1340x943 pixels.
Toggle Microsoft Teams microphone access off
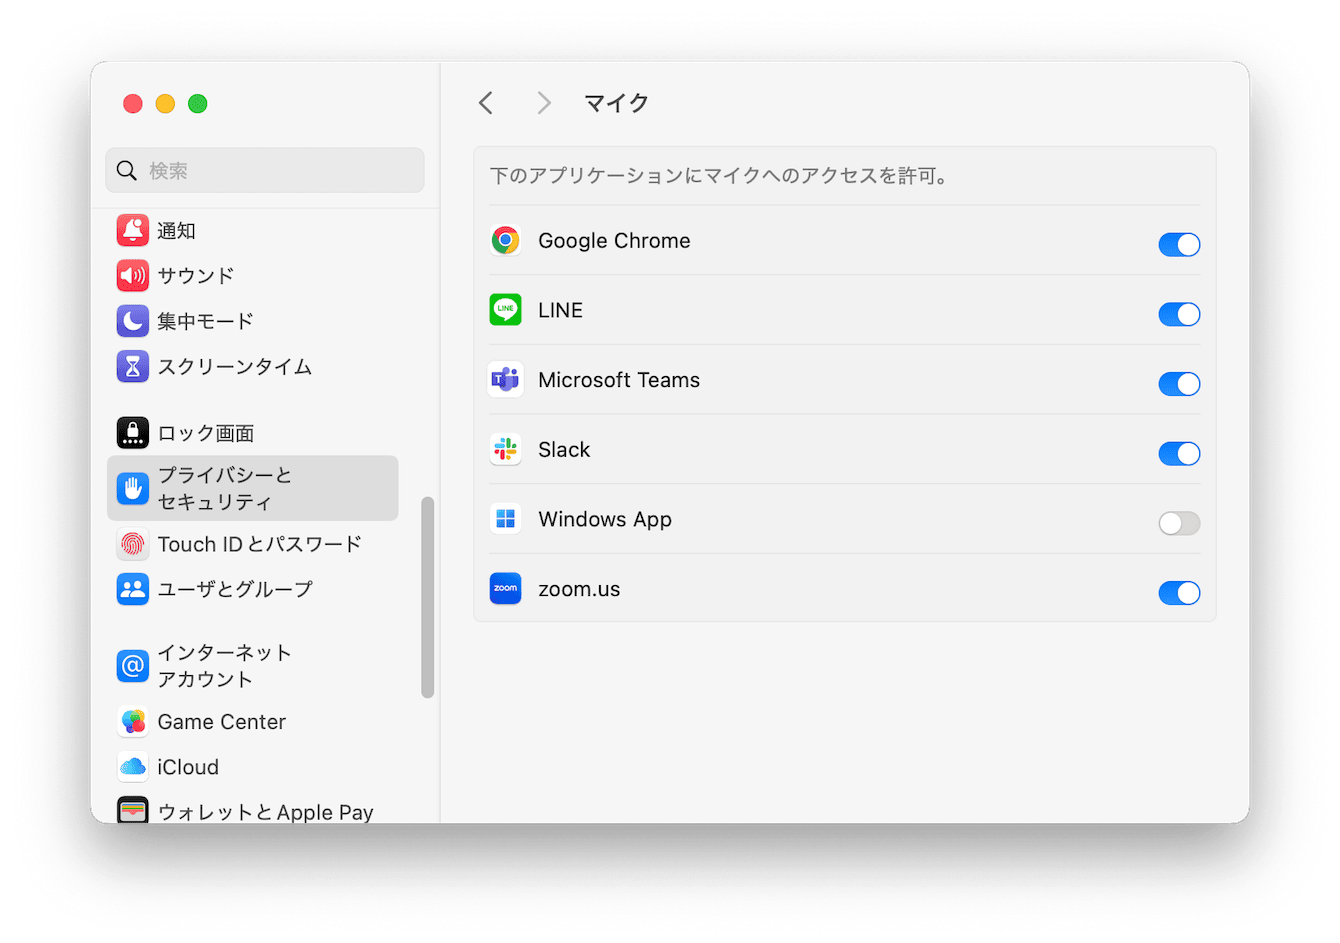(x=1179, y=384)
